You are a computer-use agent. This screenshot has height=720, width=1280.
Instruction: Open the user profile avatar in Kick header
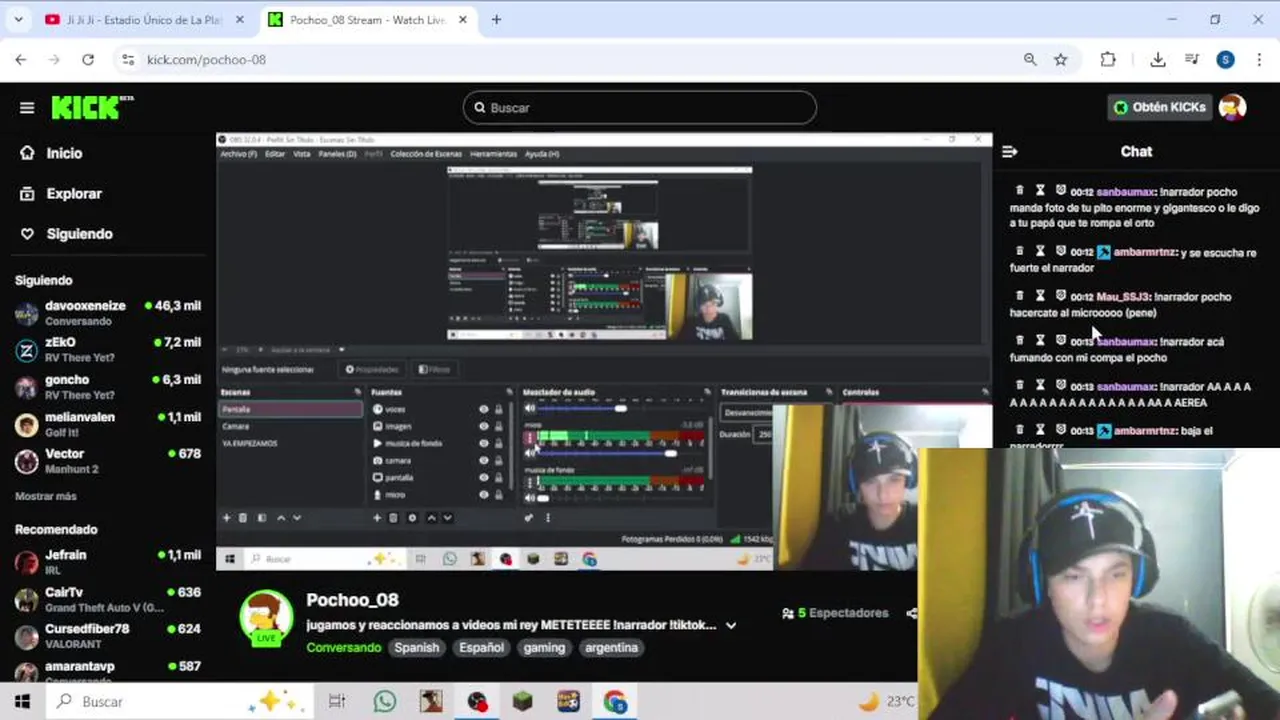[x=1233, y=107]
